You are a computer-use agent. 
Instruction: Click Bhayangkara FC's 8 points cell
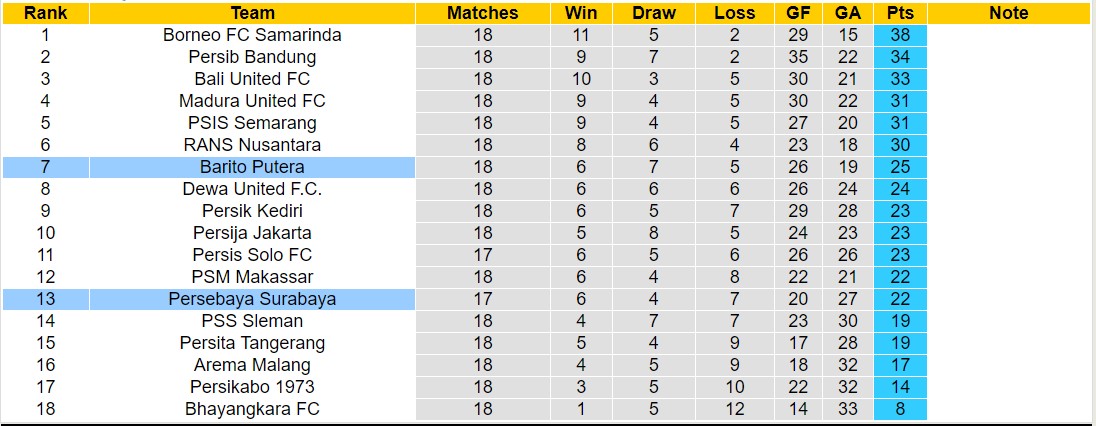click(899, 409)
